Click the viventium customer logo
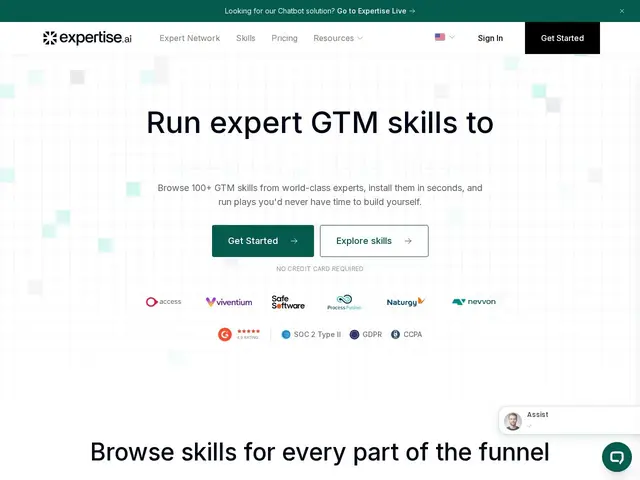Screen dimensions: 640x480 [229, 302]
